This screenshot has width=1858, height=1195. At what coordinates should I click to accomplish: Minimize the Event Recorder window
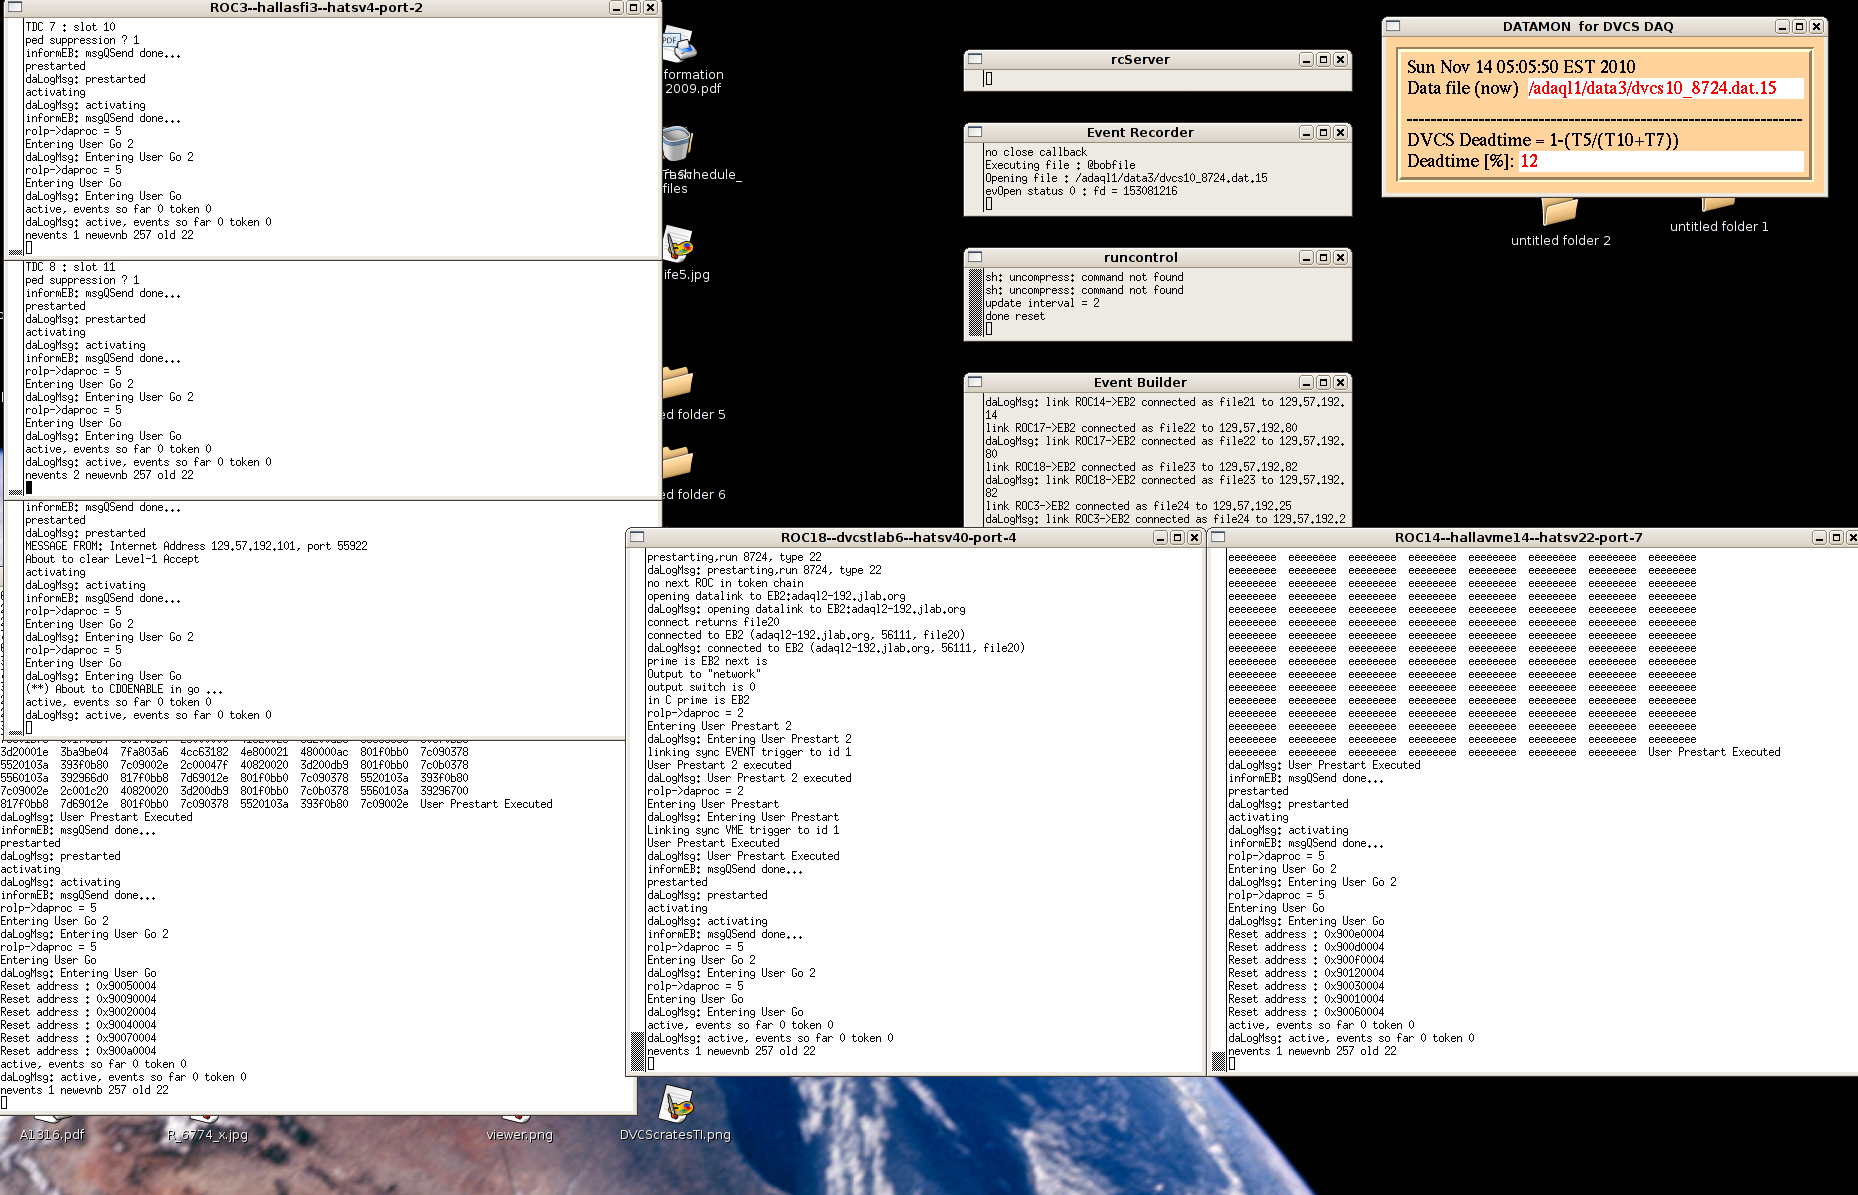pos(1306,132)
